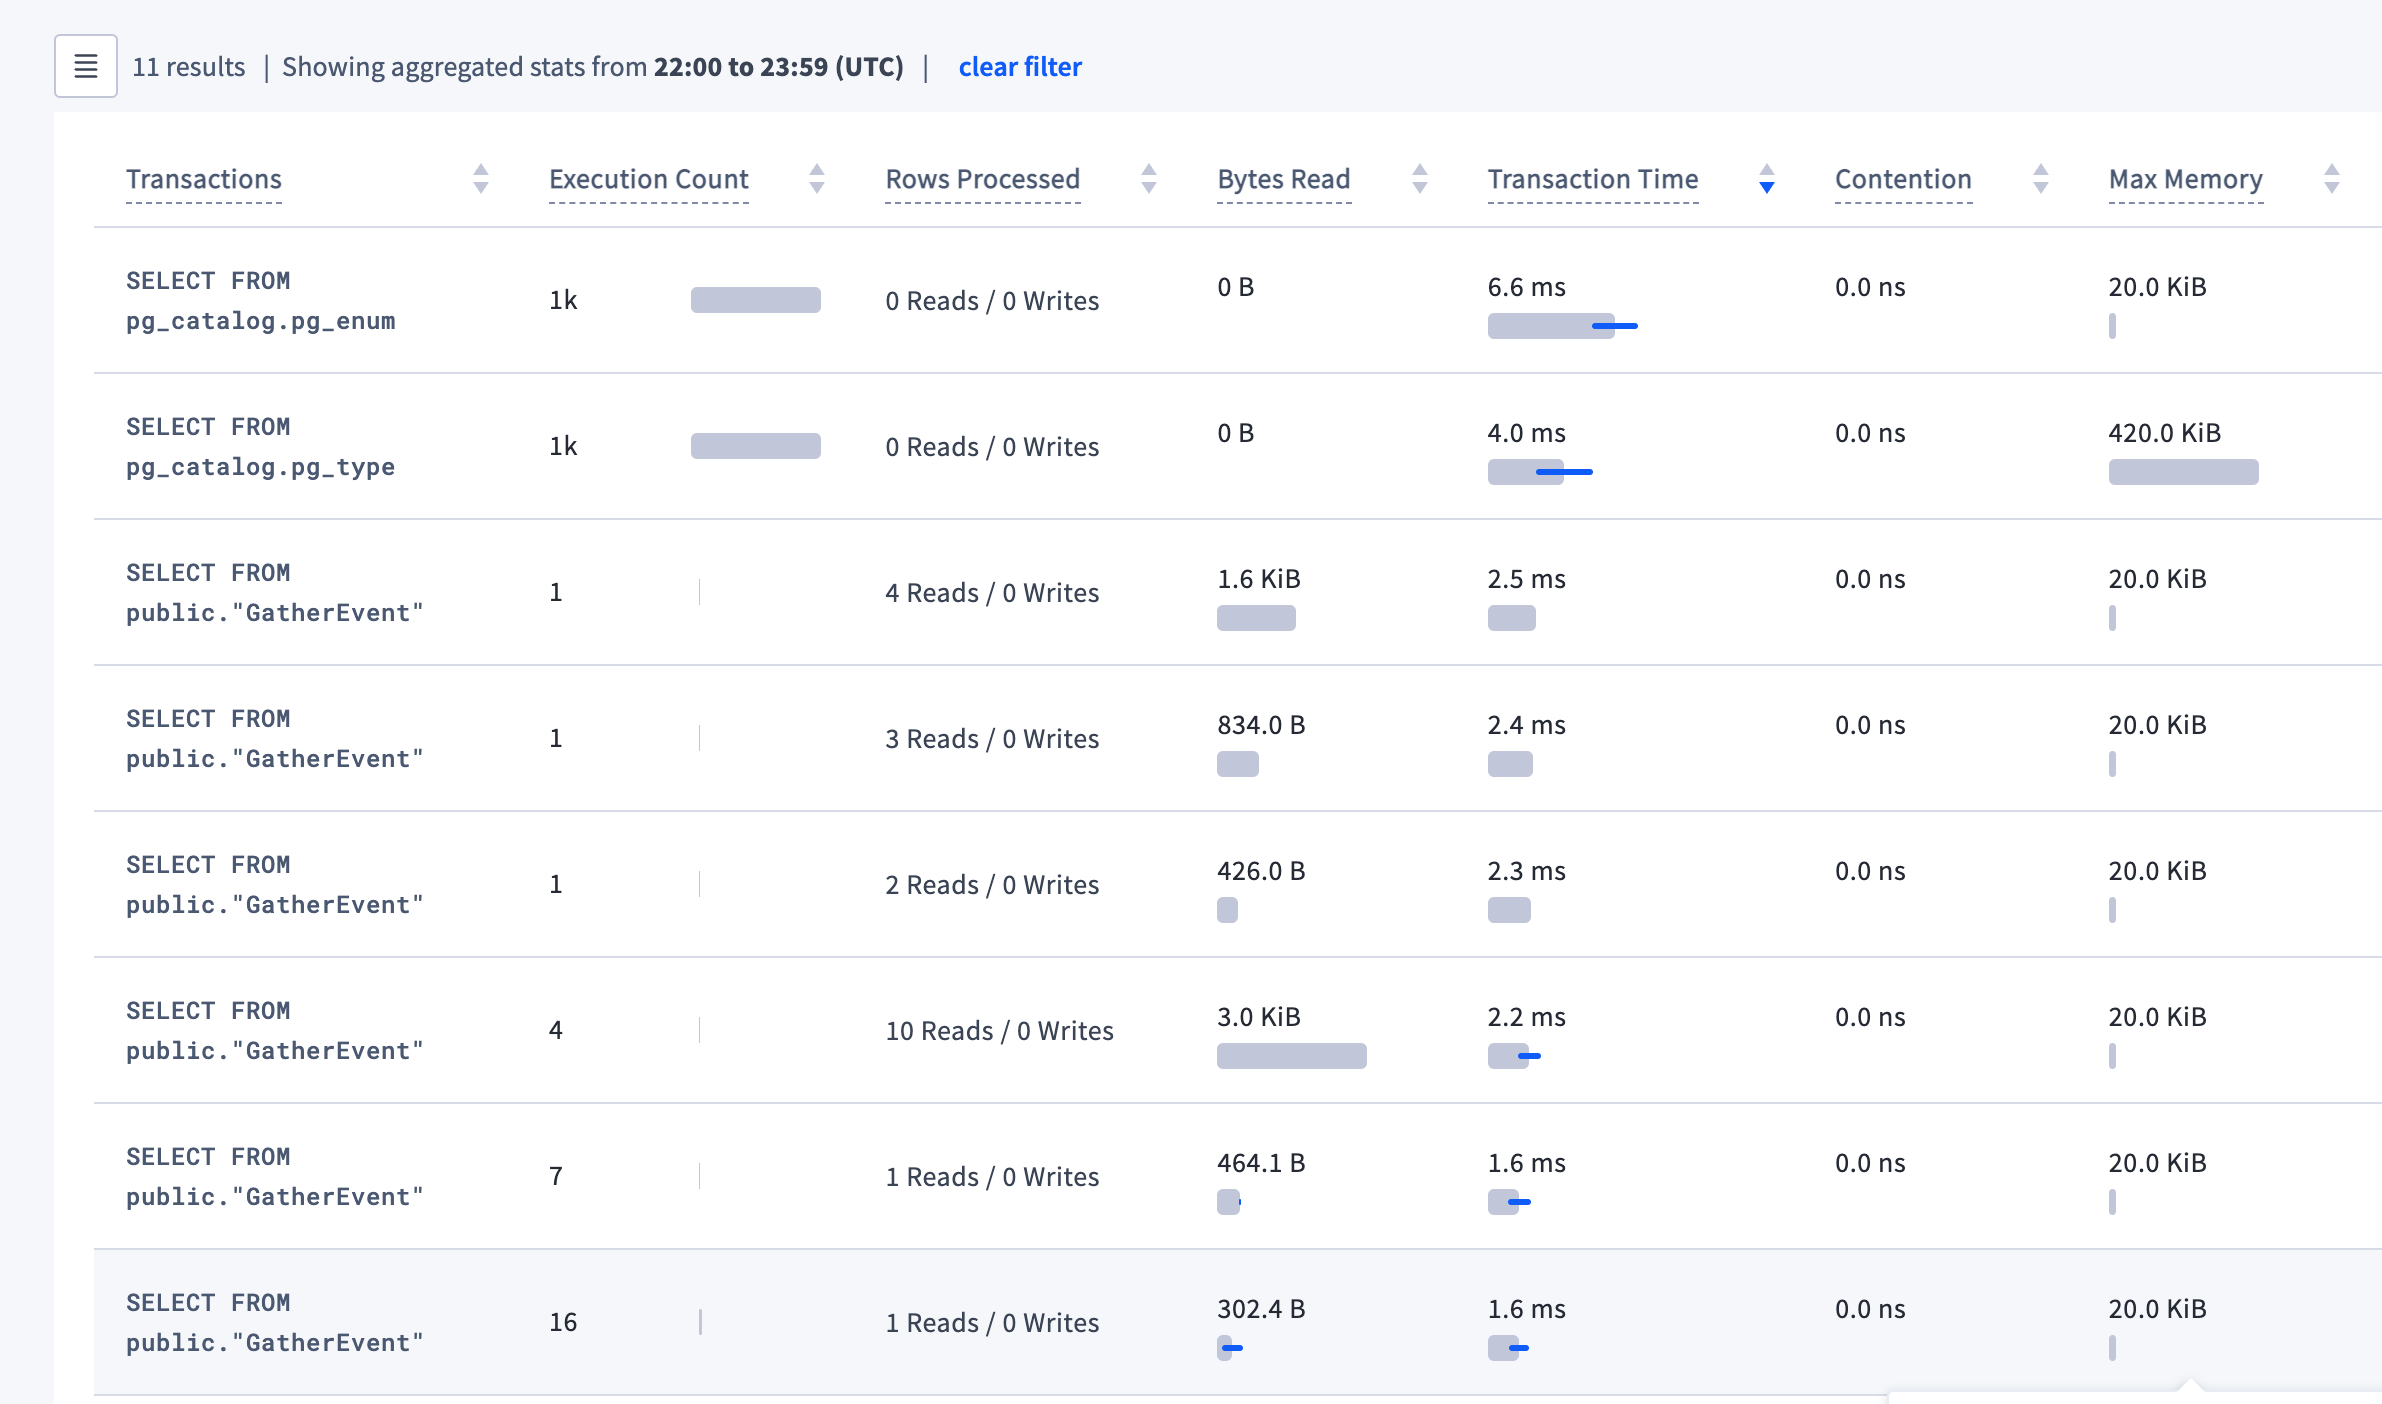Select the pg_catalog.pg_type query row
The image size is (2382, 1404).
(x=261, y=446)
